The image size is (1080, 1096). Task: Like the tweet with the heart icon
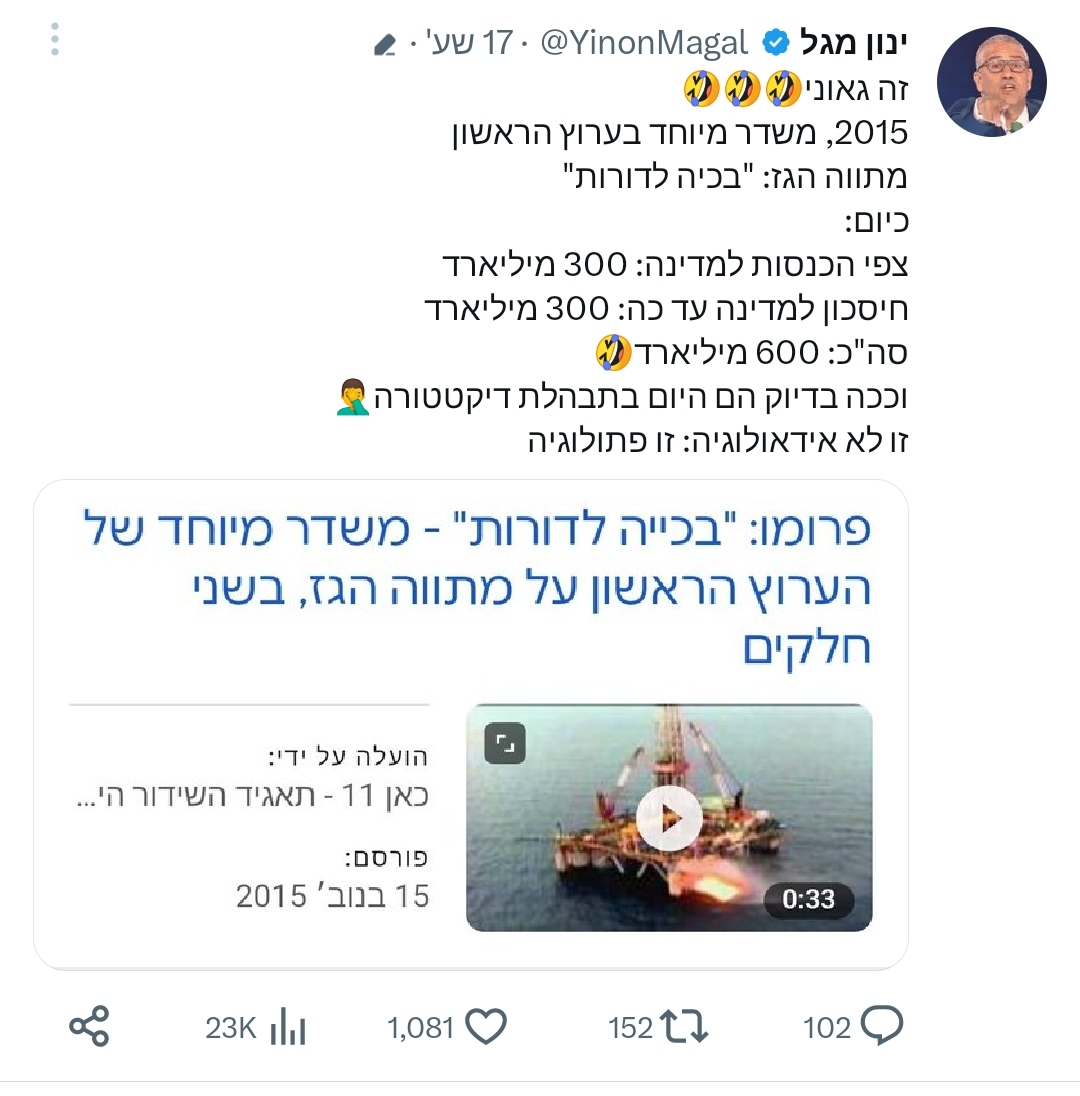(x=486, y=1027)
